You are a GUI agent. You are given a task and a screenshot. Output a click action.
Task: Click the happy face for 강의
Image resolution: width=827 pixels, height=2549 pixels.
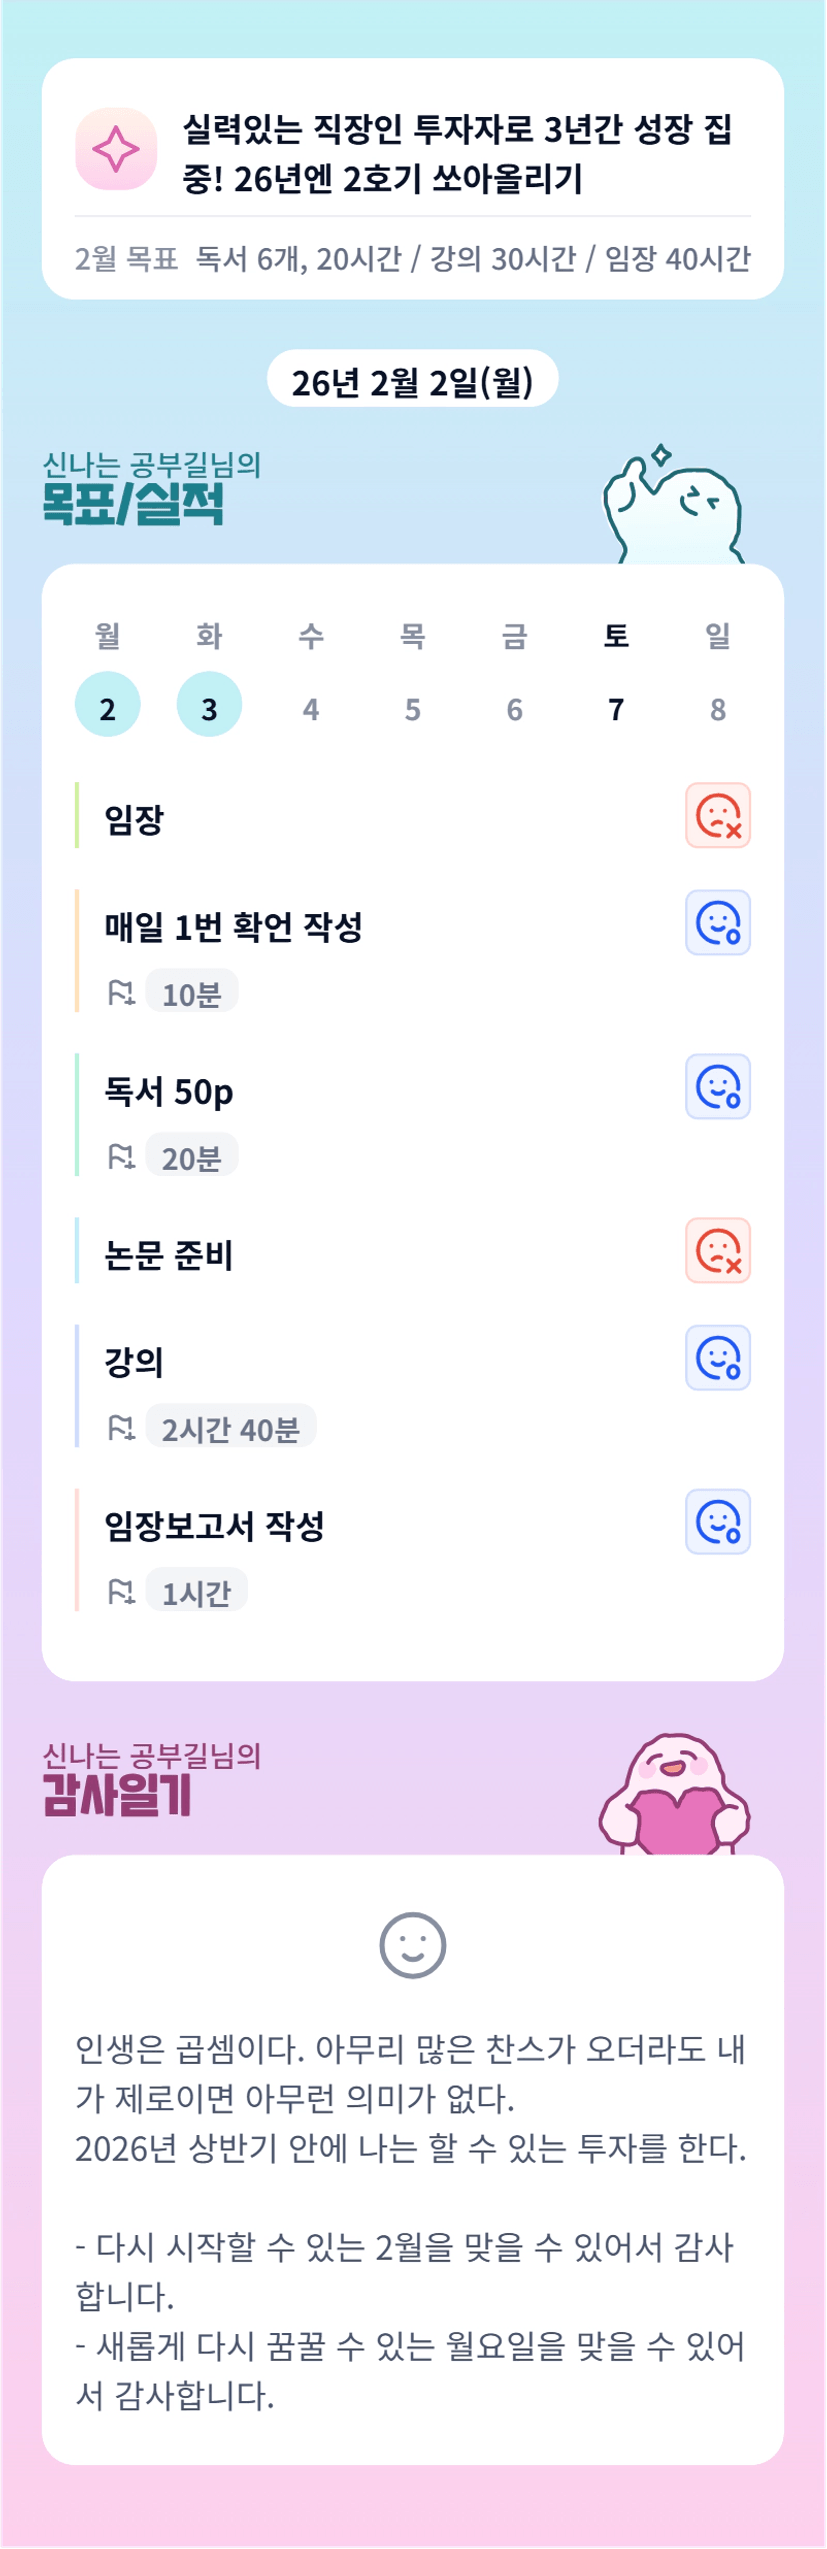tap(717, 1358)
